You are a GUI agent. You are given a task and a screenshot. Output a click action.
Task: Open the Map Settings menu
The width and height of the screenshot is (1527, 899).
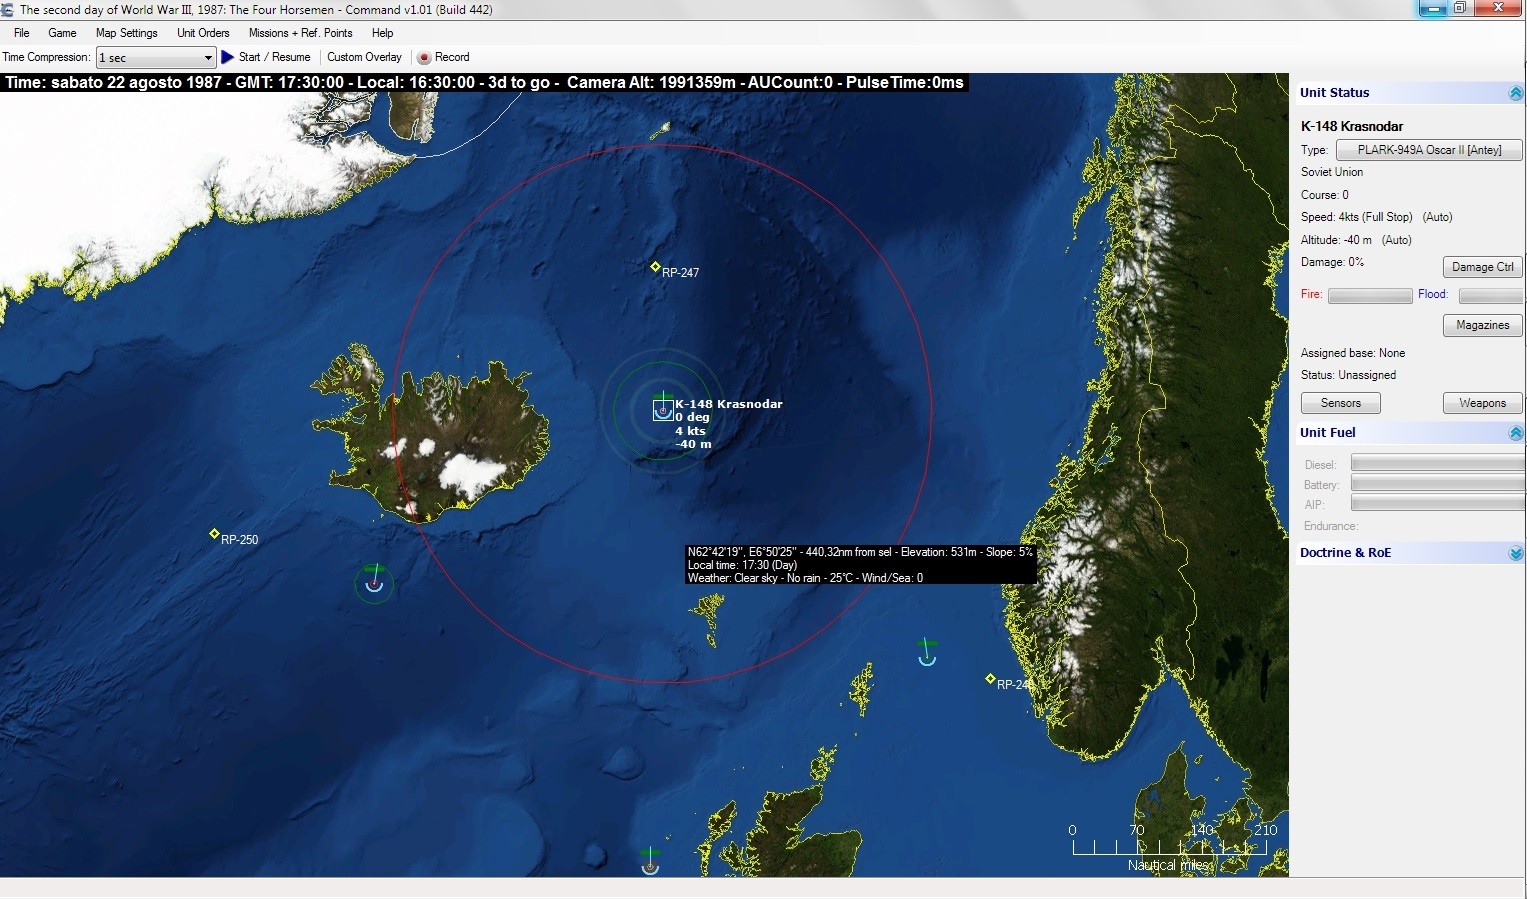coord(126,33)
